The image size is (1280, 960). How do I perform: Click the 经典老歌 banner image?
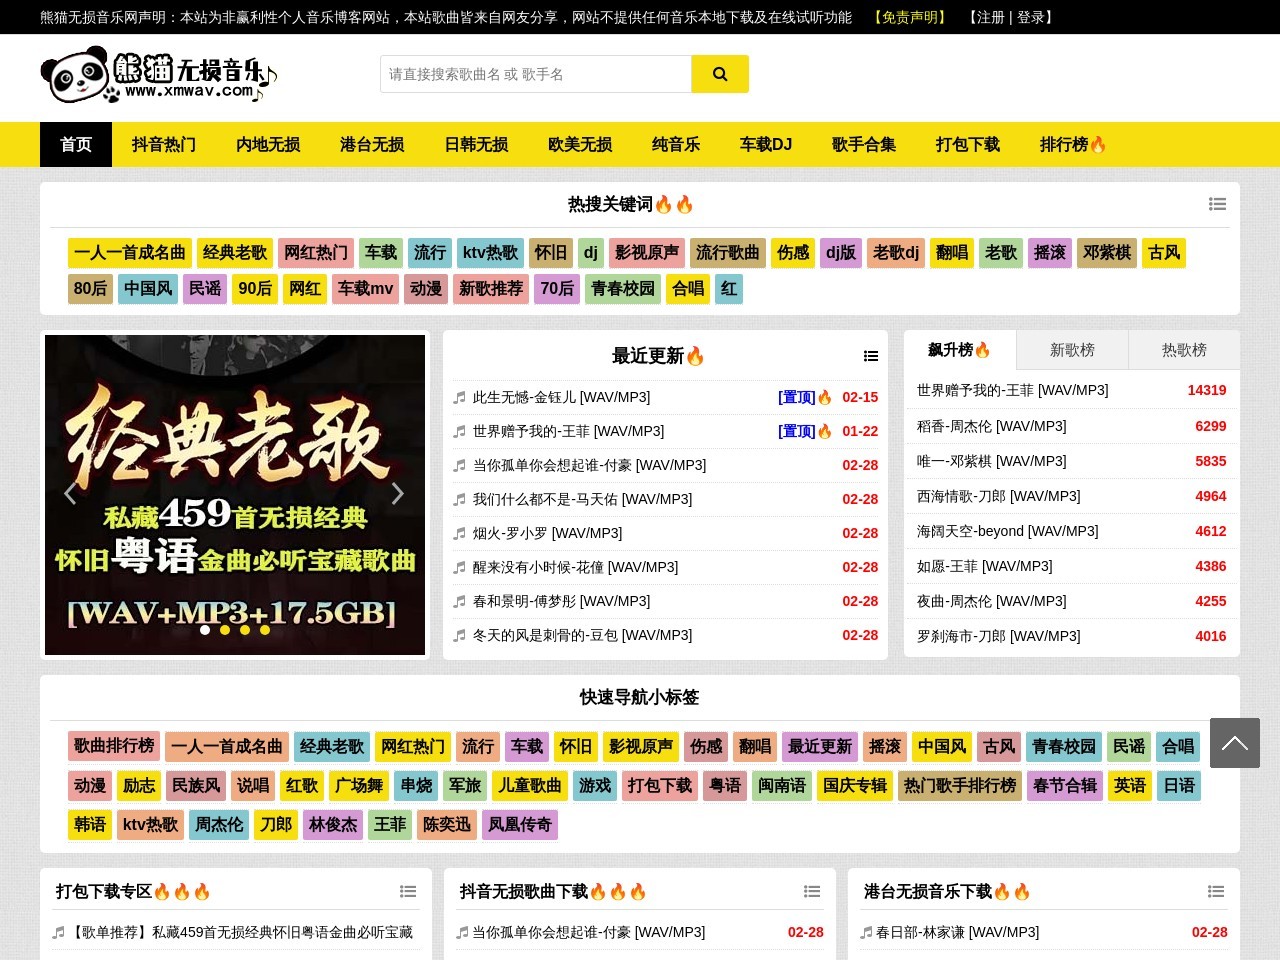click(235, 495)
